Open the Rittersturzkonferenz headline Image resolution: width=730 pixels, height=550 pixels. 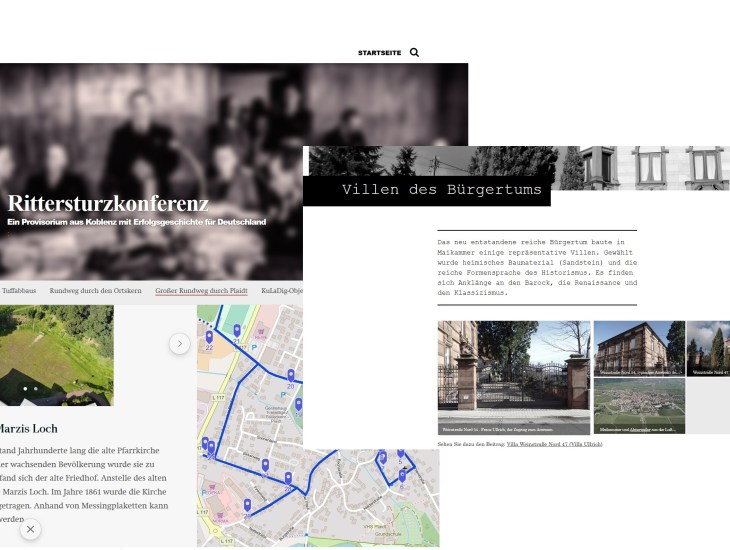108,203
